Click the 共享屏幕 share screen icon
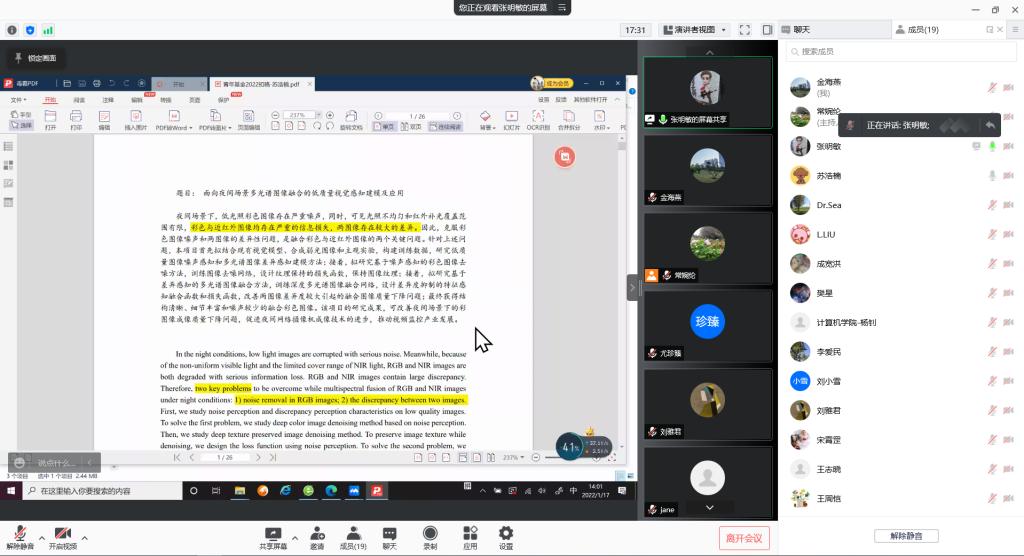Image resolution: width=1024 pixels, height=556 pixels. [271, 534]
